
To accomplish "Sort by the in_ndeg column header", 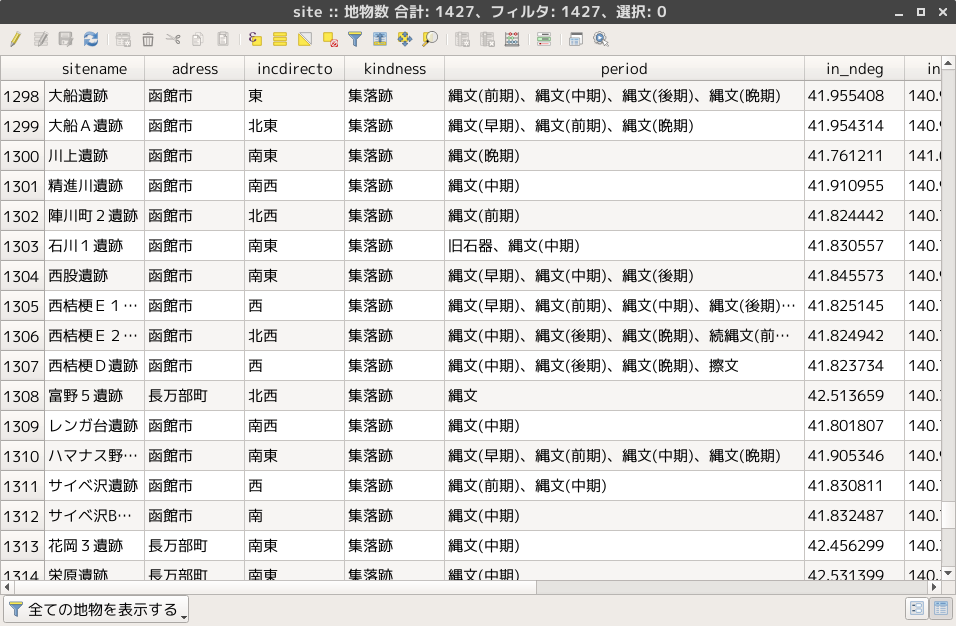I will click(x=854, y=69).
